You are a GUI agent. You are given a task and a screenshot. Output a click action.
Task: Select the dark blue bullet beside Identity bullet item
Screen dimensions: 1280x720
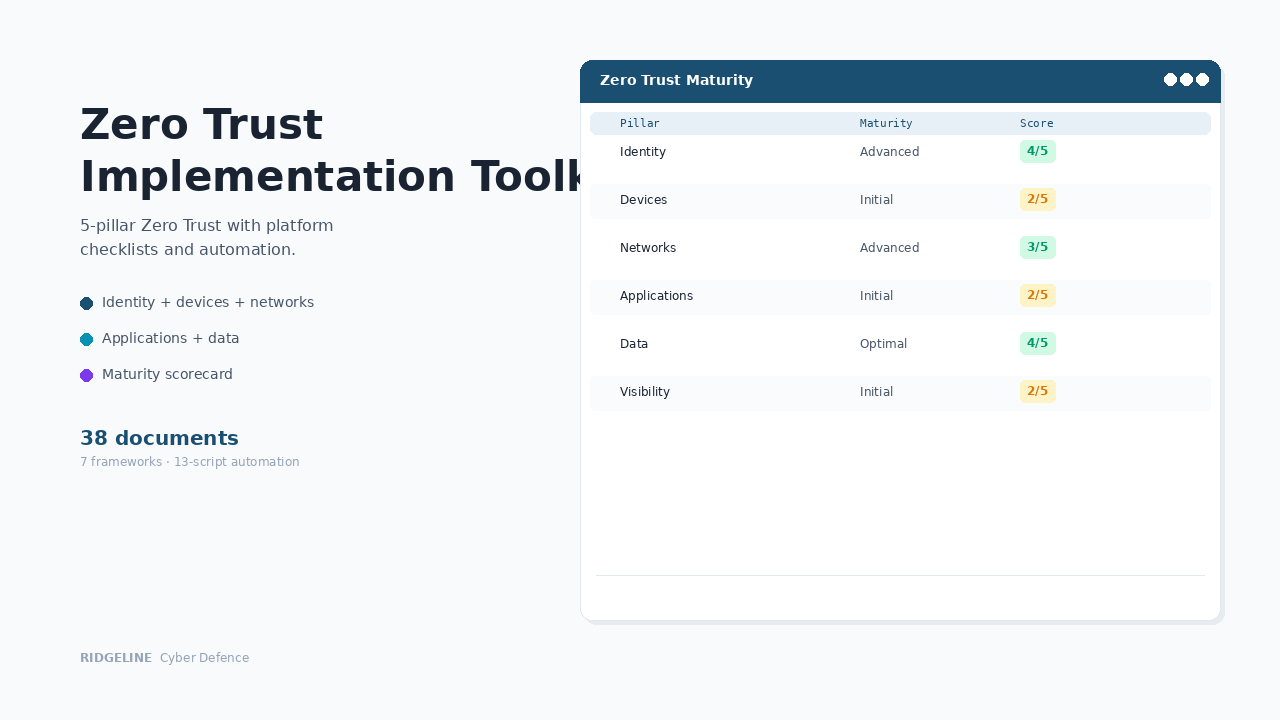coord(87,303)
